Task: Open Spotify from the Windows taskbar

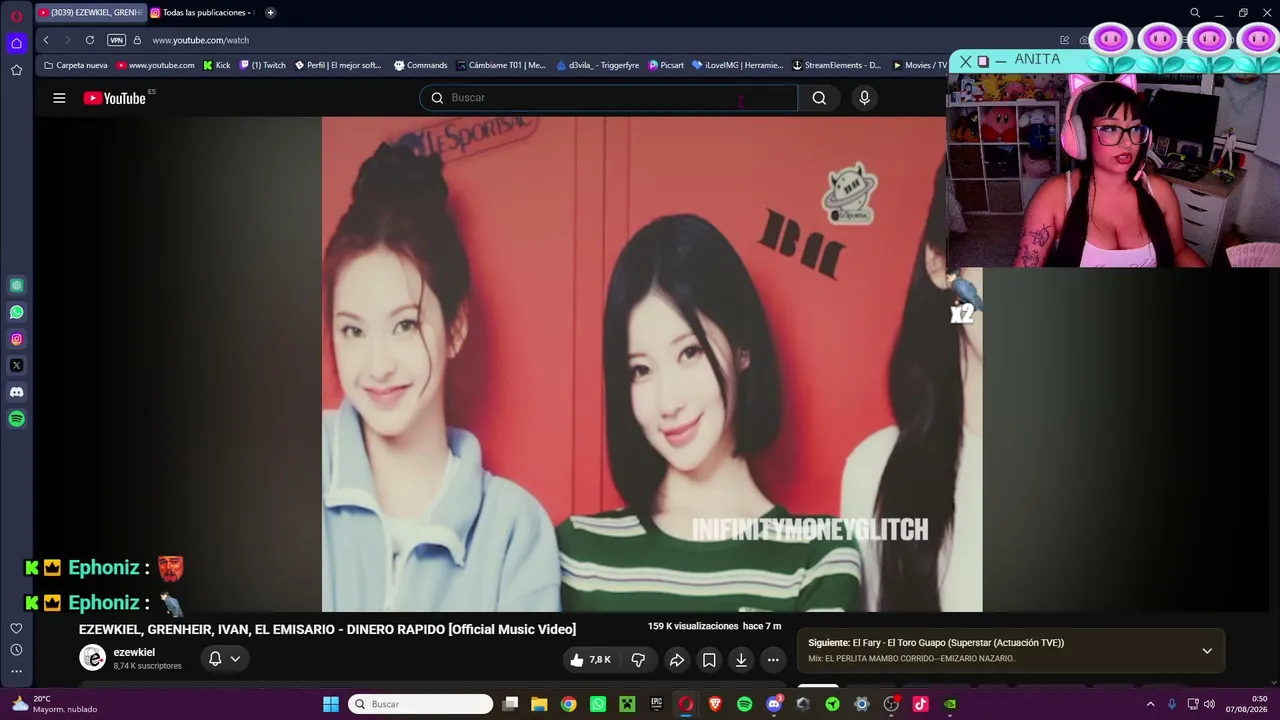Action: [x=744, y=704]
